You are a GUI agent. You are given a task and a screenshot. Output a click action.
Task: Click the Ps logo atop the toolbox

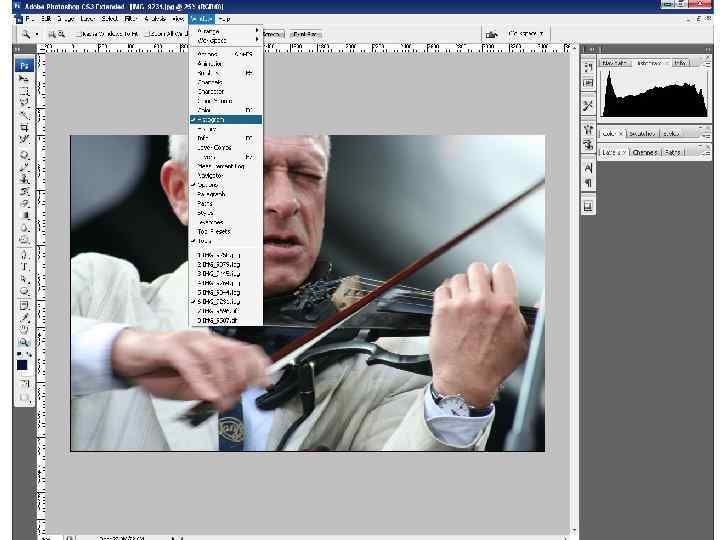tap(24, 65)
